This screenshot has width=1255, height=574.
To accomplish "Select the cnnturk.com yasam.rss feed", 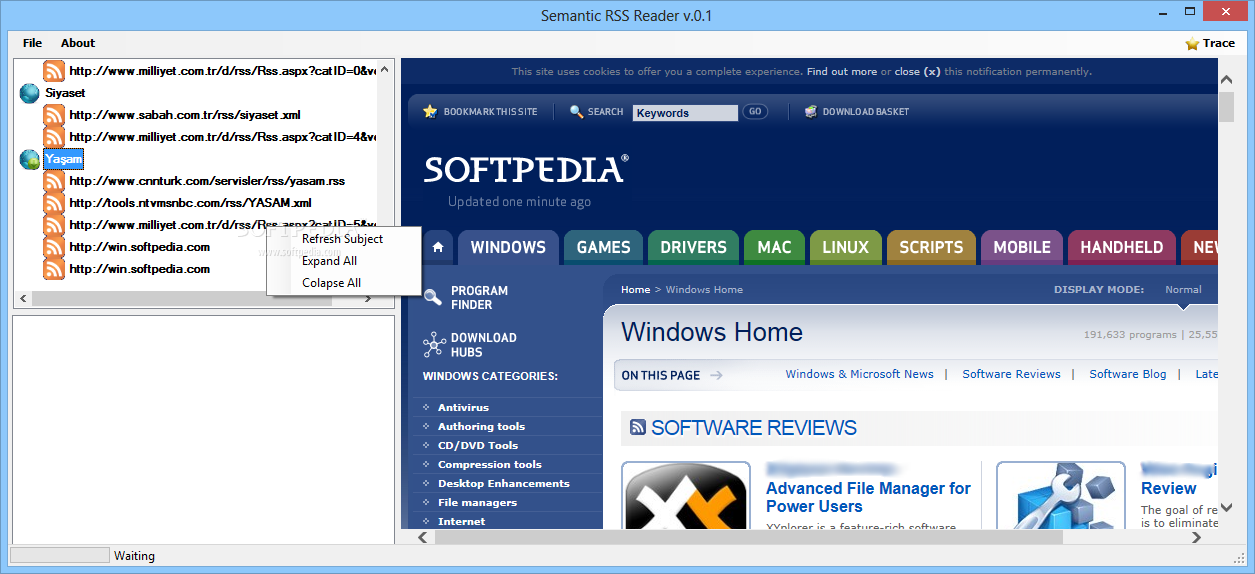I will (207, 181).
